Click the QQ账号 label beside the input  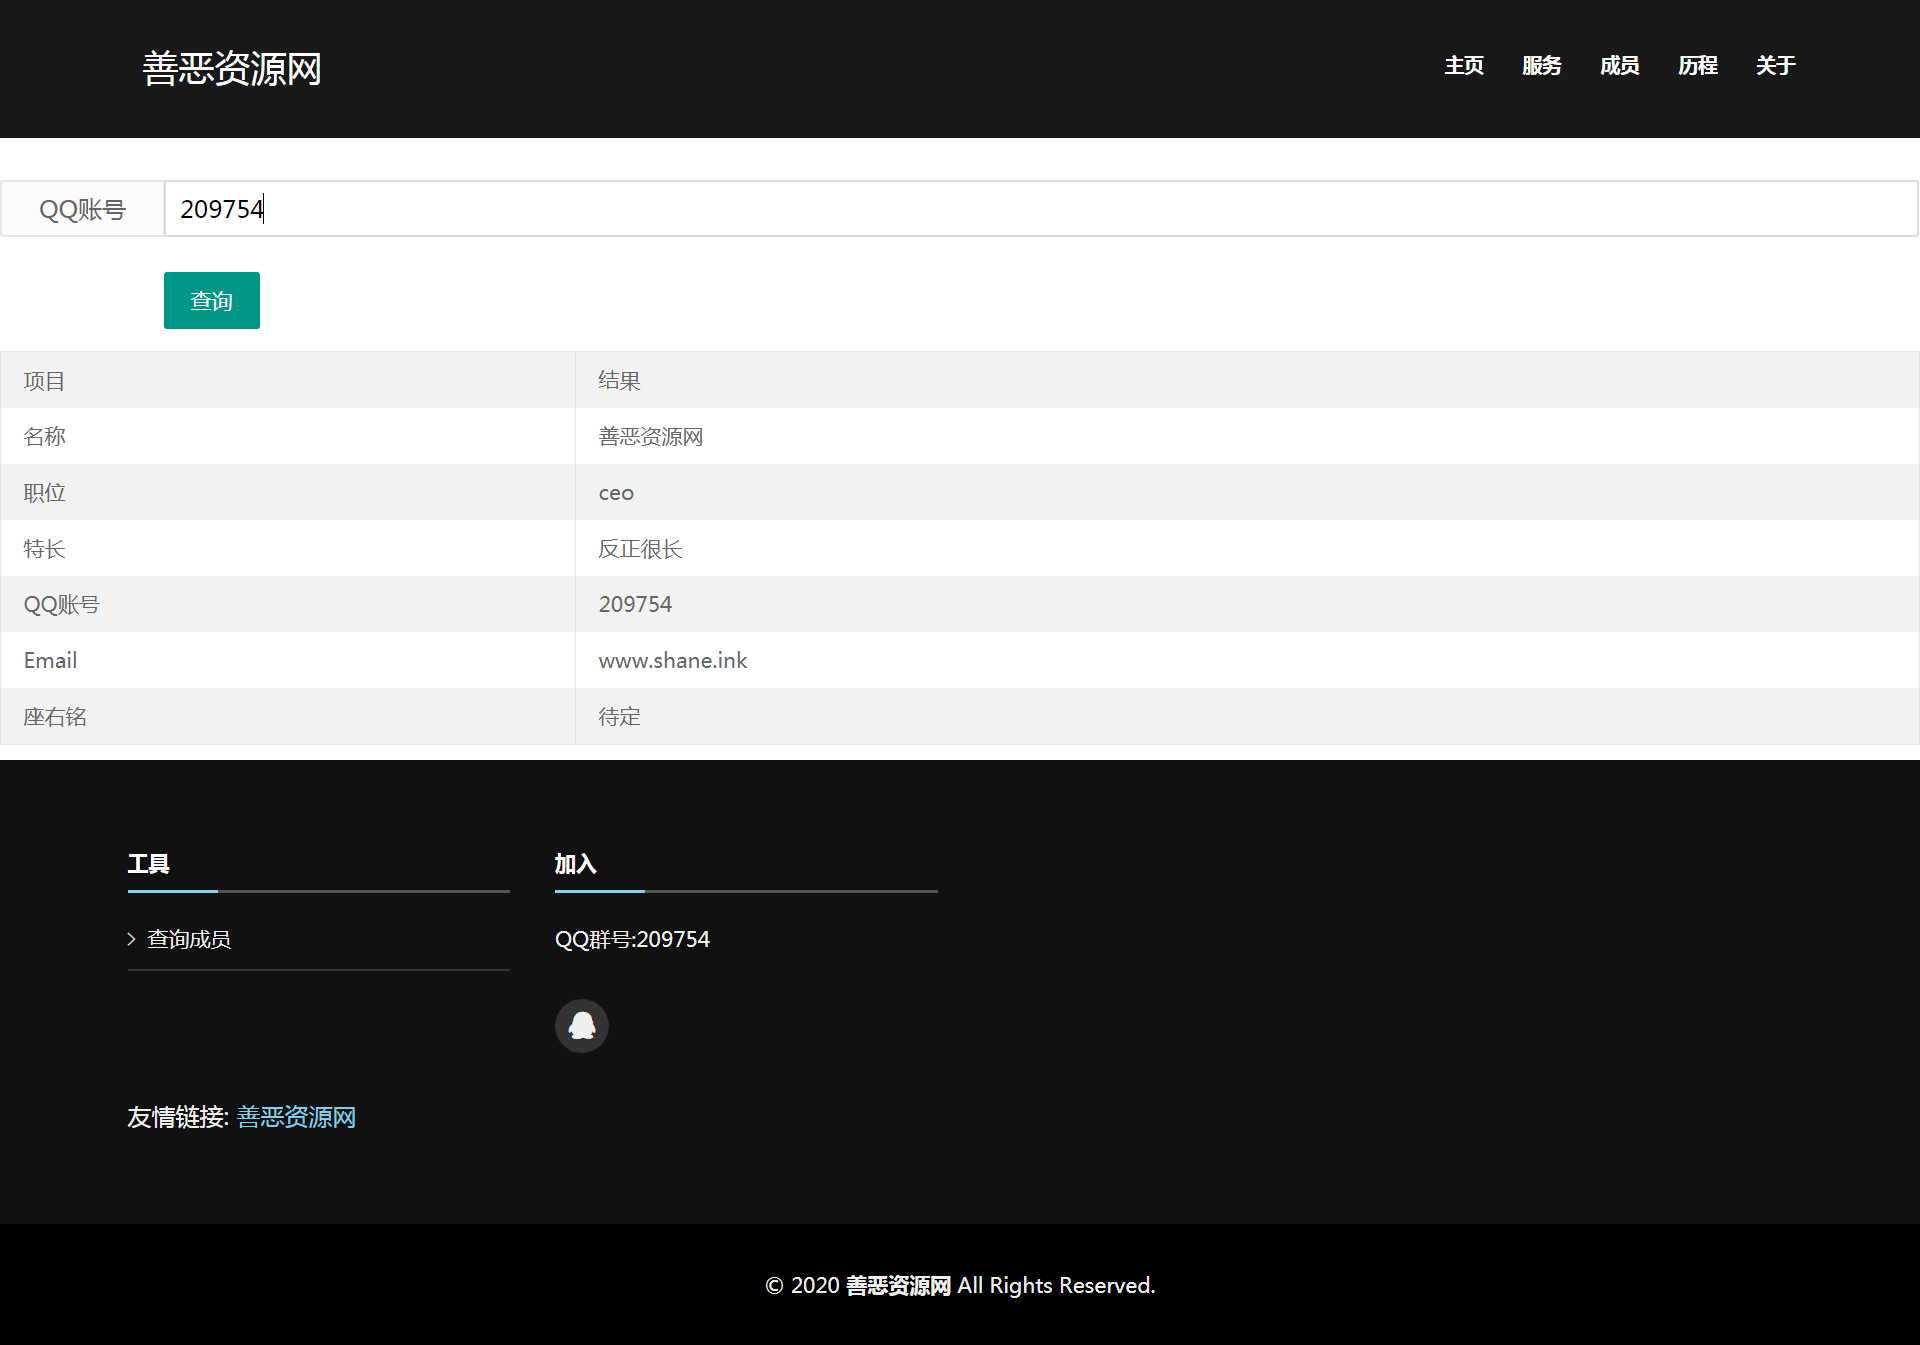coord(82,210)
